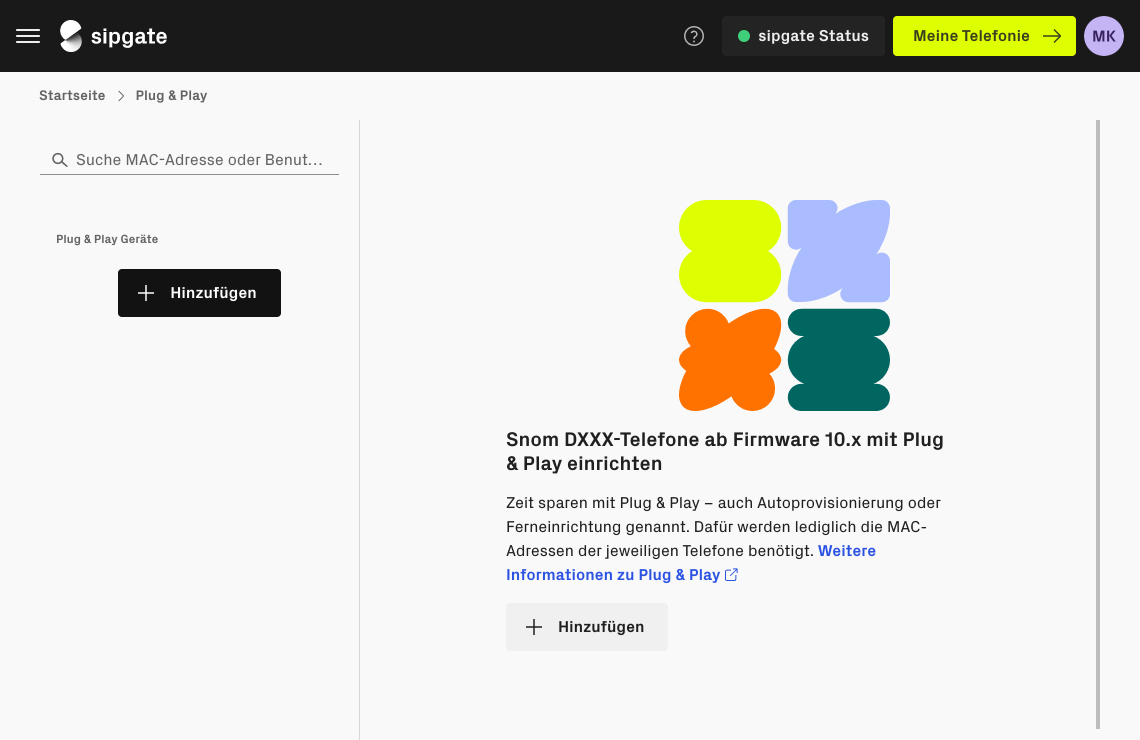The height and width of the screenshot is (740, 1140).
Task: Click the sipgate logo
Action: pos(113,36)
